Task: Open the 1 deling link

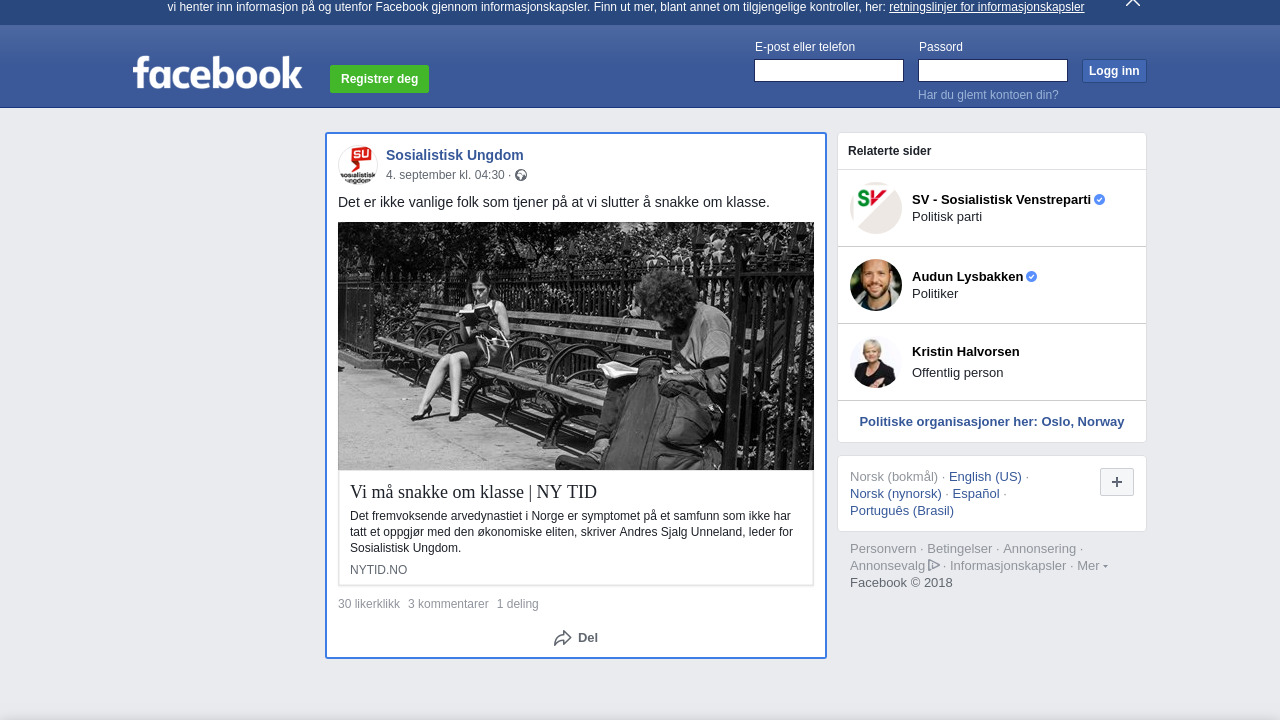Action: (518, 604)
